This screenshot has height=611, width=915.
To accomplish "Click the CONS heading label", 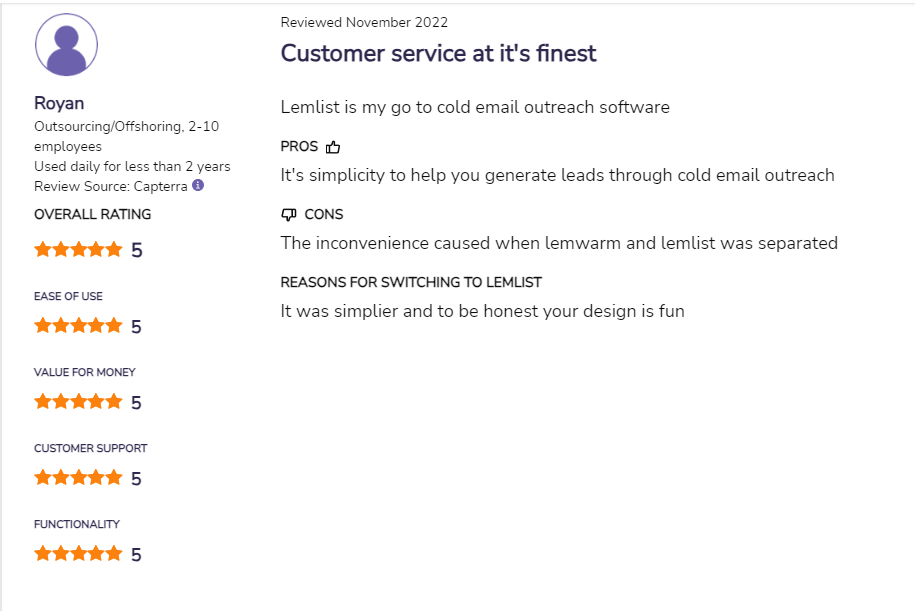I will [x=324, y=214].
